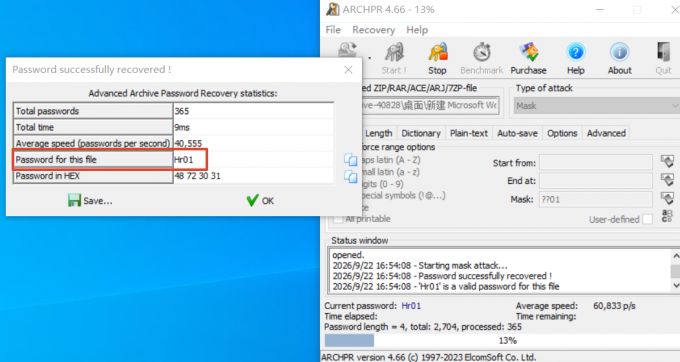Close the Password successfully recovered dialog

point(348,70)
